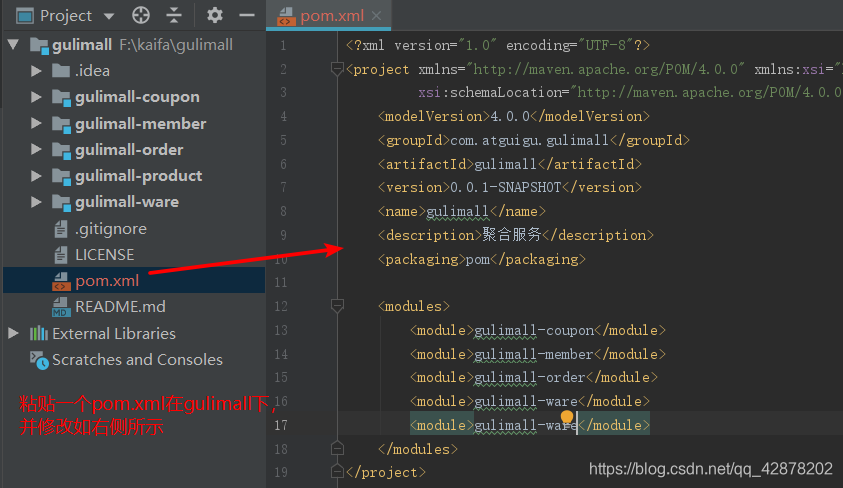Click the description text 聚合服务

(x=512, y=235)
